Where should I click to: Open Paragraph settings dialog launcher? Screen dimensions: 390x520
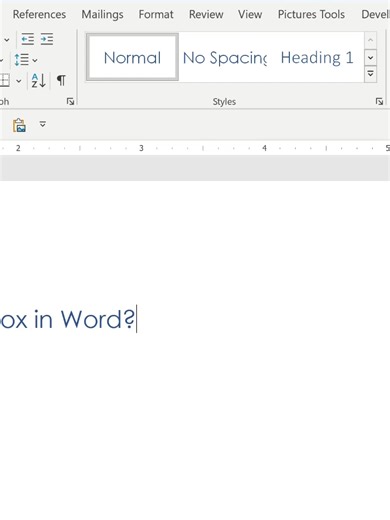(x=70, y=101)
